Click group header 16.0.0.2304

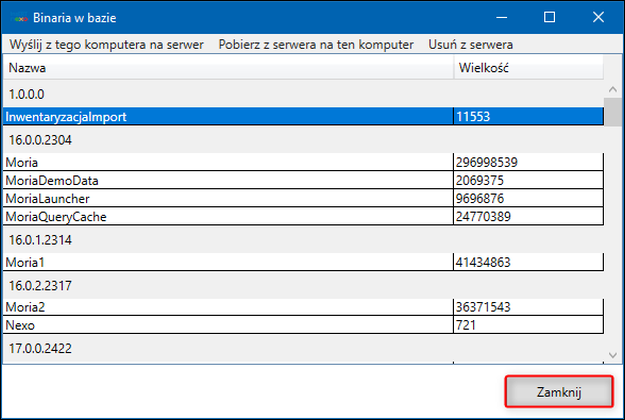pos(303,140)
